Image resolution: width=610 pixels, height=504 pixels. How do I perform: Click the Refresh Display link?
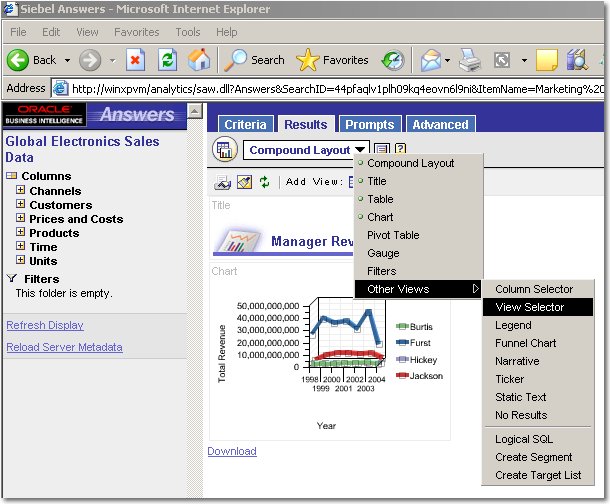(x=45, y=325)
